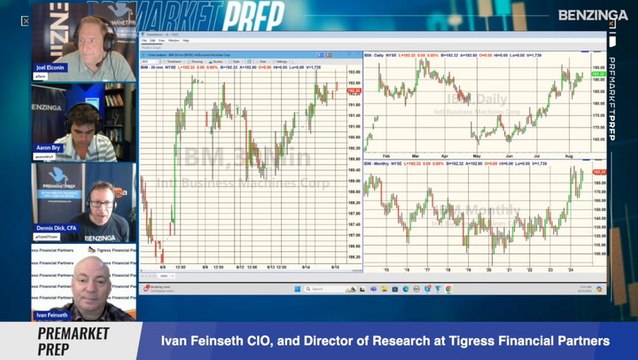Select Dennis Dick's video thumbnail
This screenshot has width=638, height=360.
(x=84, y=203)
